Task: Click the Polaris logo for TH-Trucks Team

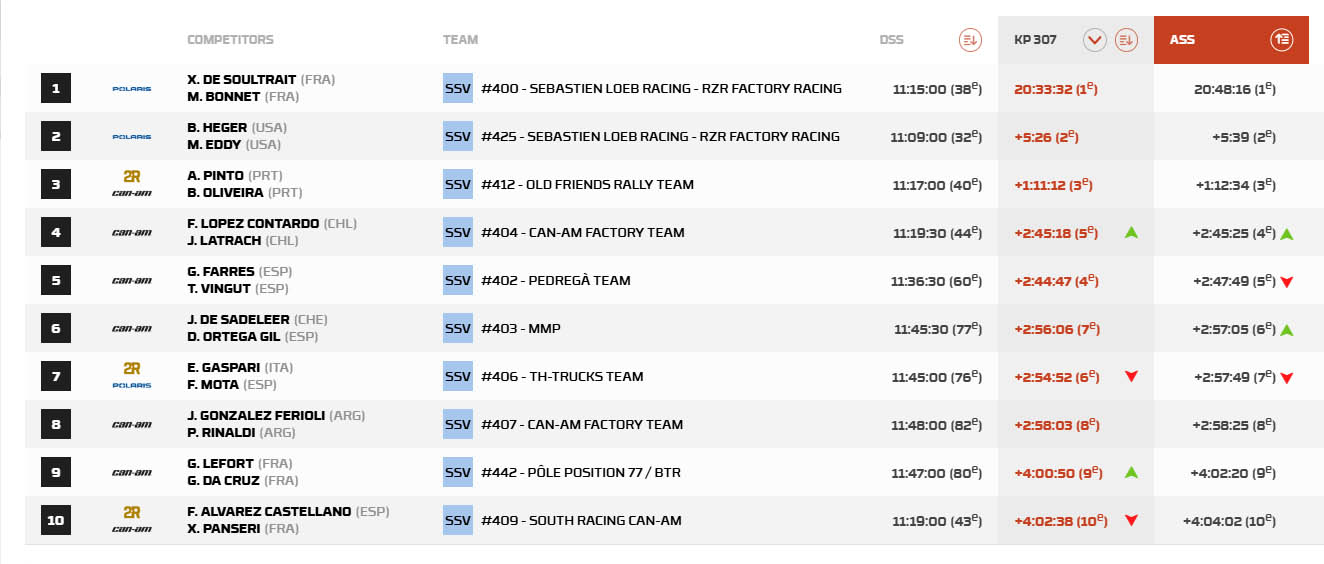Action: 131,385
